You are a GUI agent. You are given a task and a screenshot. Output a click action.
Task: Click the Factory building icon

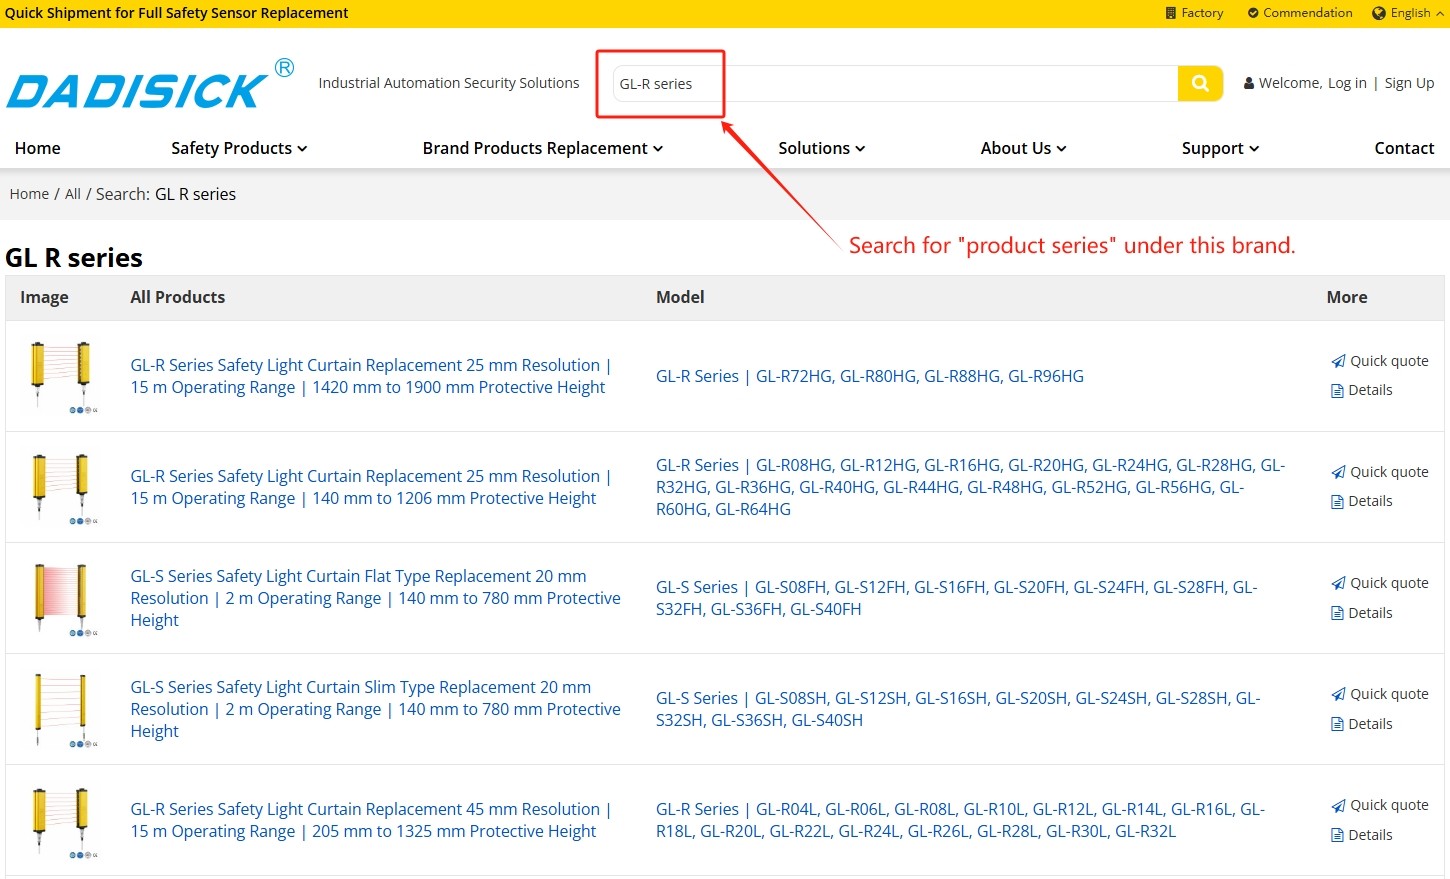[x=1171, y=13]
